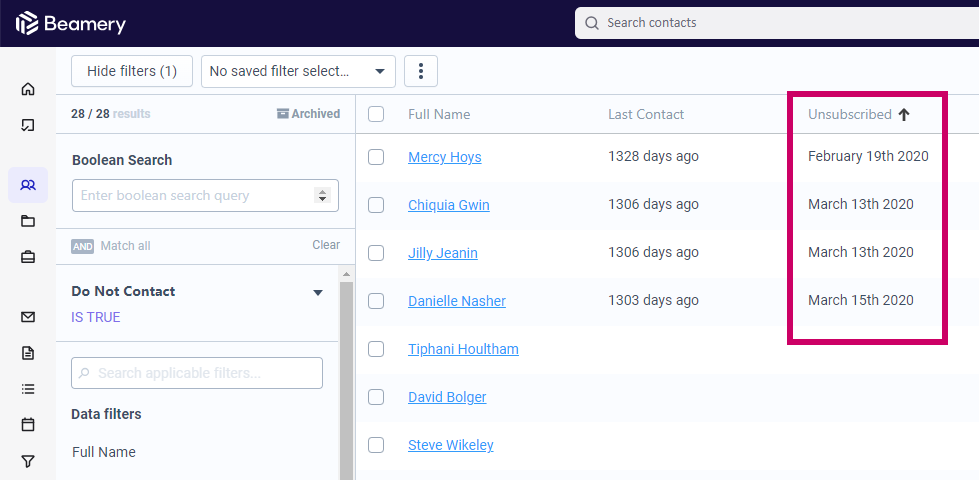Check the box for Danielle Nasher
This screenshot has width=979, height=480.
(x=376, y=301)
